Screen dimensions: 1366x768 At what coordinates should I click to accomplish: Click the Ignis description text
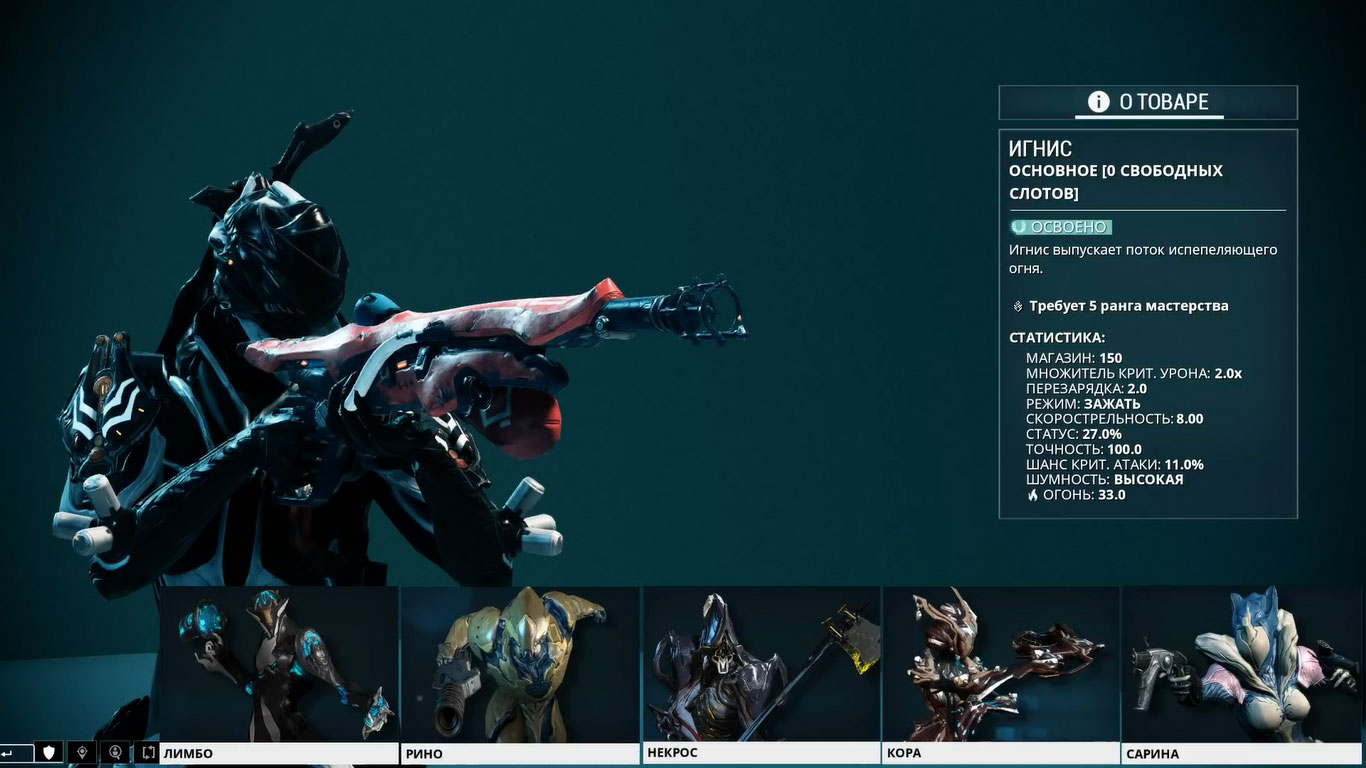pos(1143,259)
